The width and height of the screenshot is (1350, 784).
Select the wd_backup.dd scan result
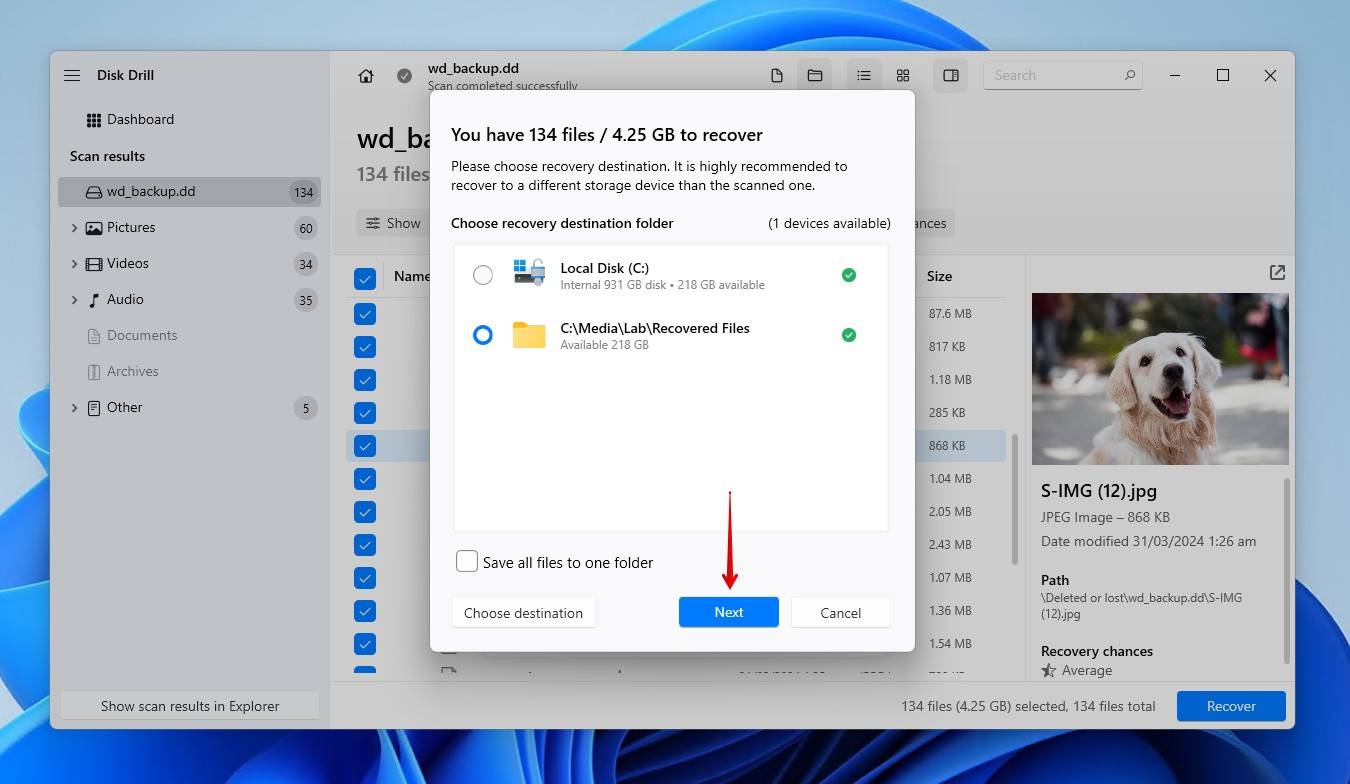click(160, 191)
